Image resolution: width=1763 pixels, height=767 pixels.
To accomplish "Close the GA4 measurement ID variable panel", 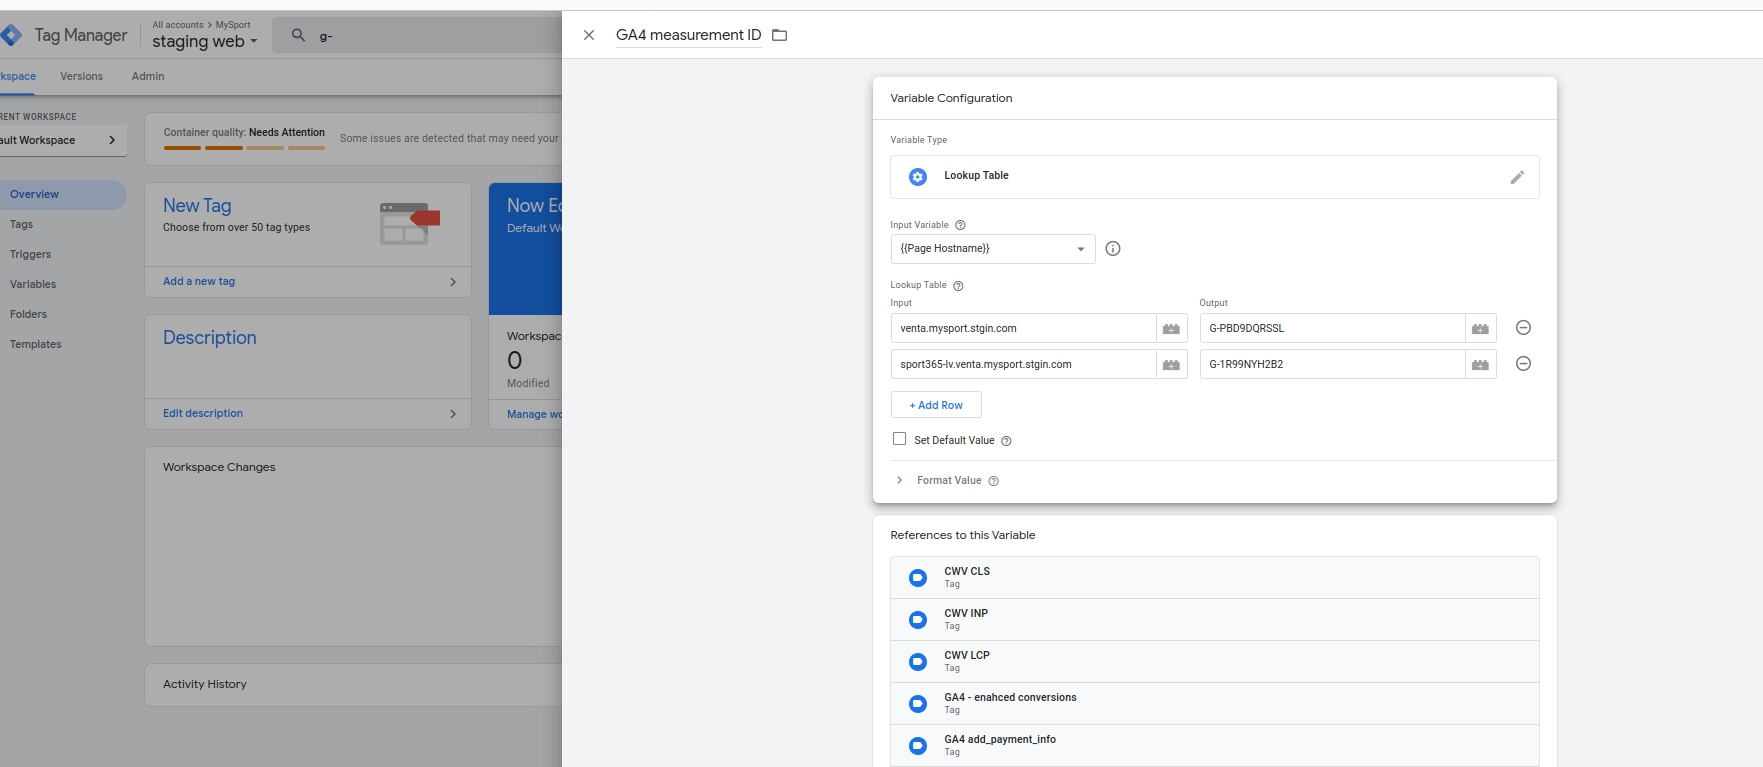I will coord(589,35).
